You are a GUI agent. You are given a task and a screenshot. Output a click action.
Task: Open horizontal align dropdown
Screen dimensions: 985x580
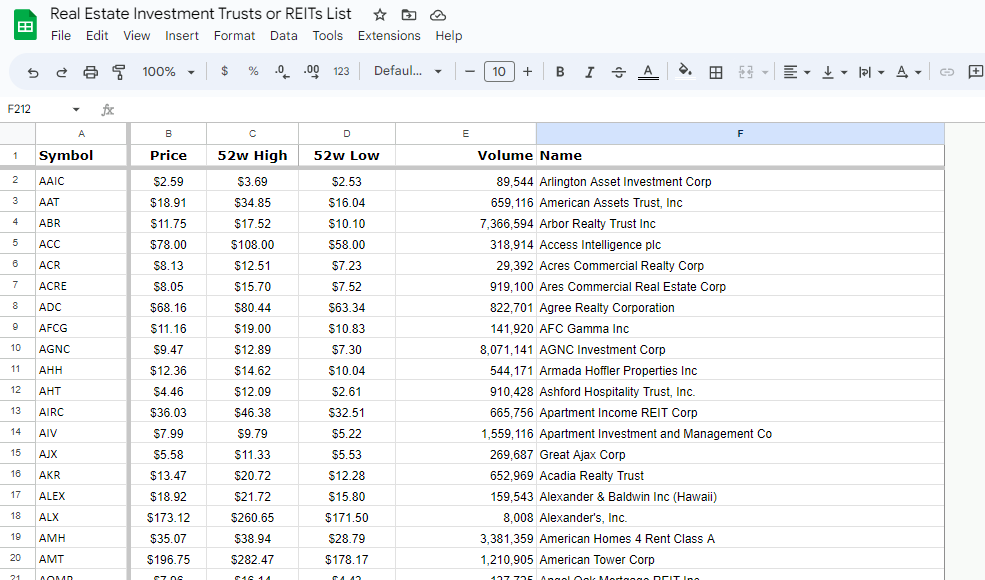point(797,72)
